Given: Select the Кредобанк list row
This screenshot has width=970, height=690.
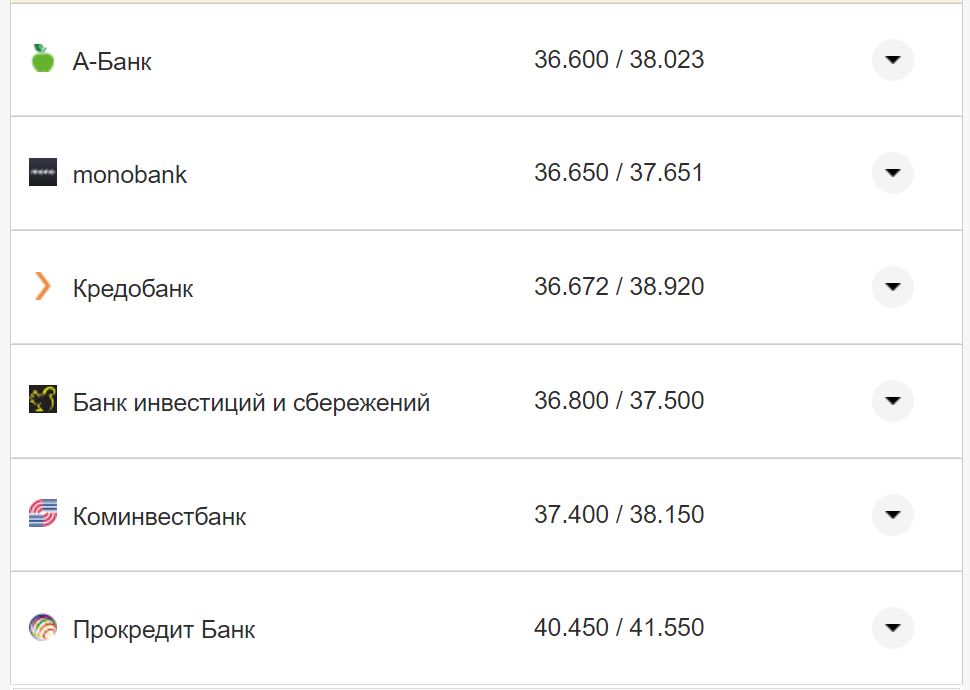Looking at the screenshot, I should click(x=131, y=287).
